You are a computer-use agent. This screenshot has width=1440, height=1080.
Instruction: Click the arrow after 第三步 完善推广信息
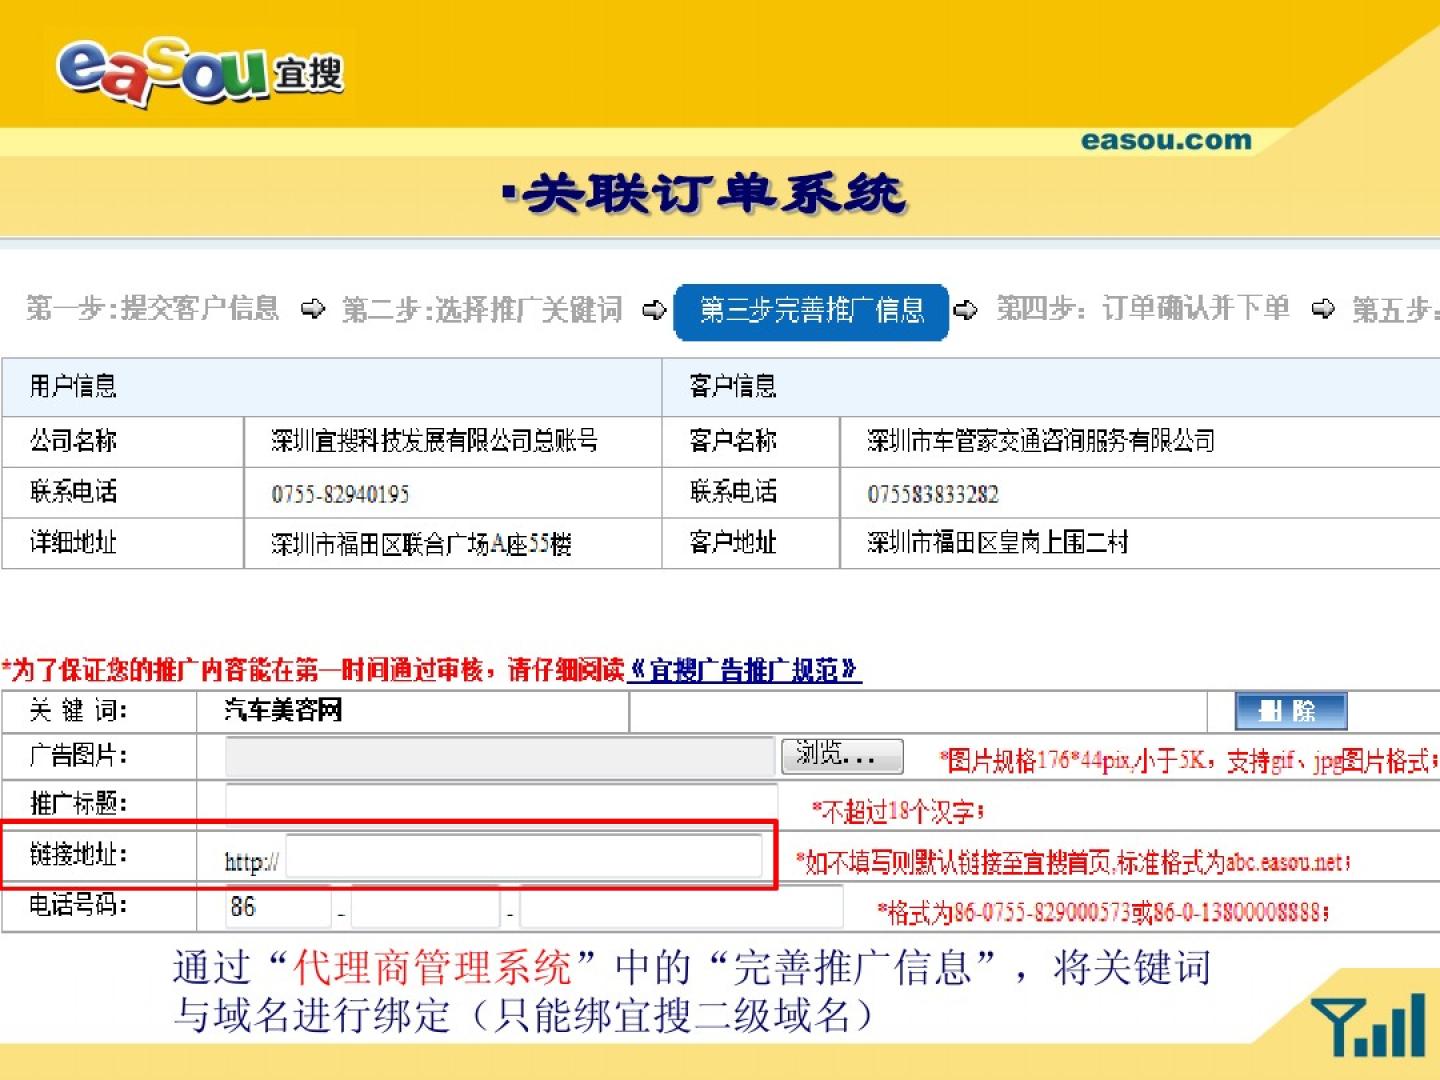tap(965, 310)
